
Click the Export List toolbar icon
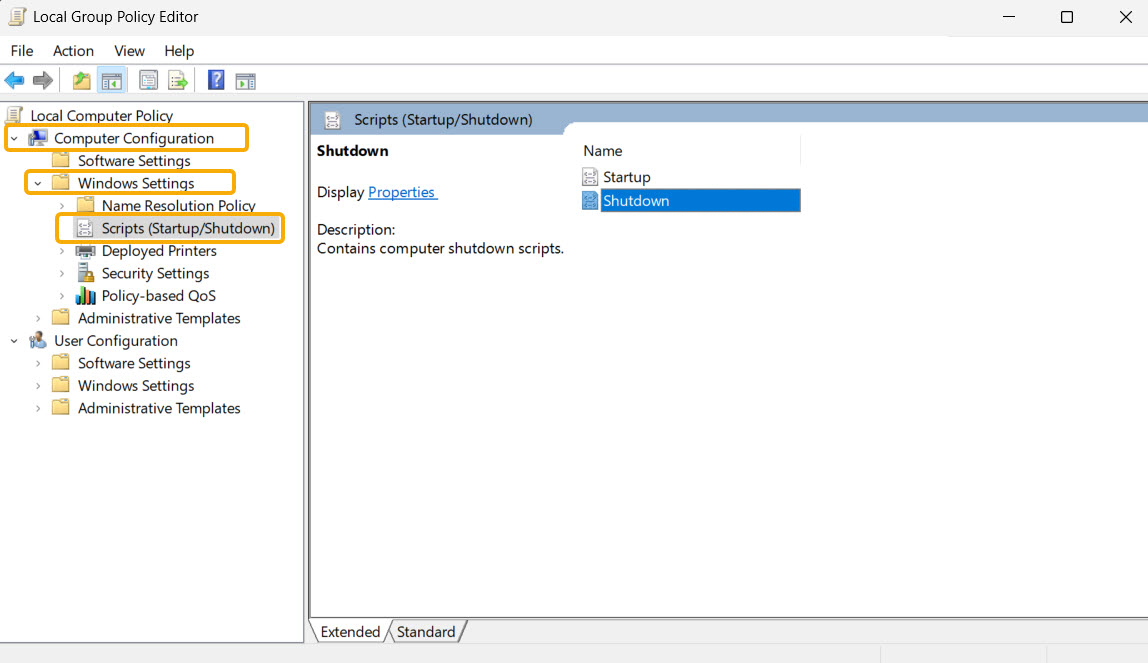pyautogui.click(x=178, y=80)
